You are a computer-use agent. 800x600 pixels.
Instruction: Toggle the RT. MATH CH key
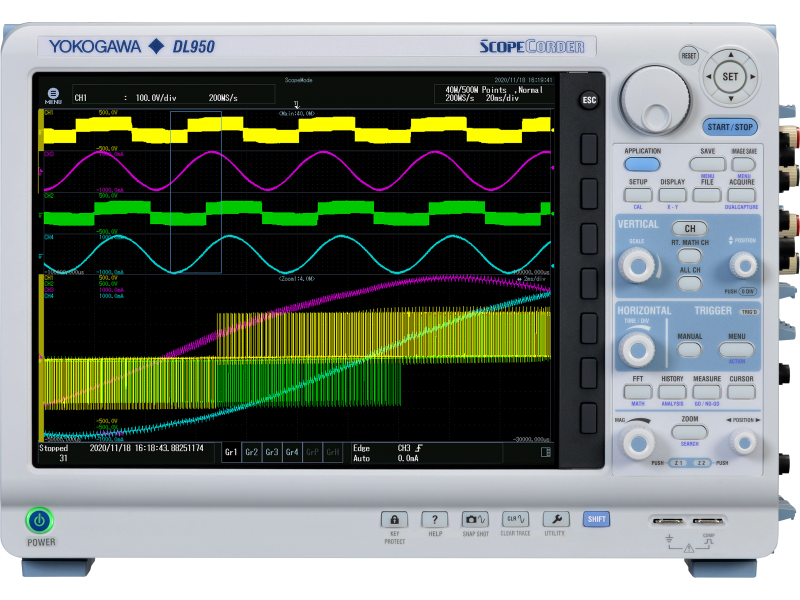click(689, 255)
